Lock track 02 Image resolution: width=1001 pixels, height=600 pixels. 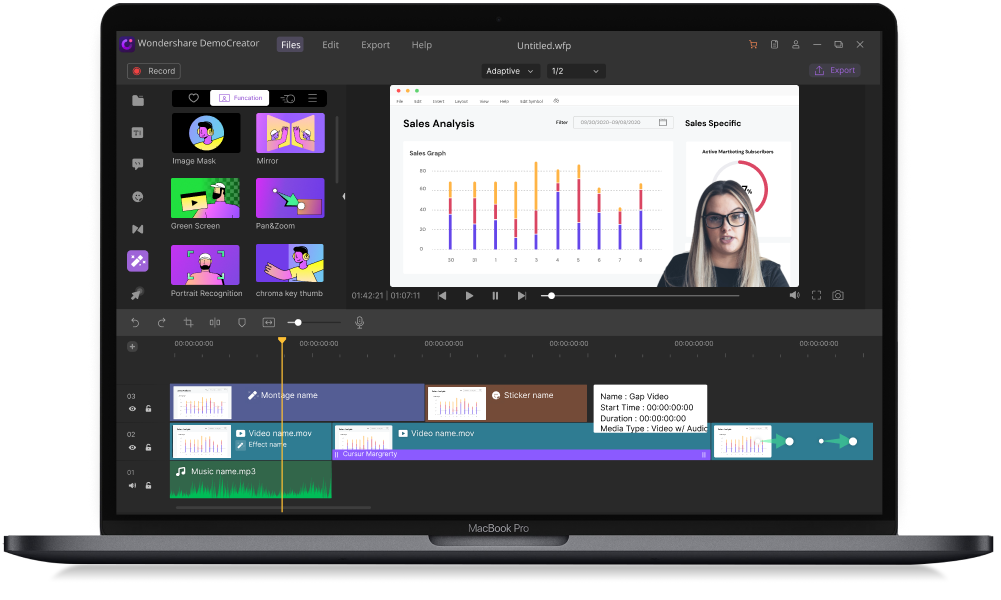tap(148, 447)
